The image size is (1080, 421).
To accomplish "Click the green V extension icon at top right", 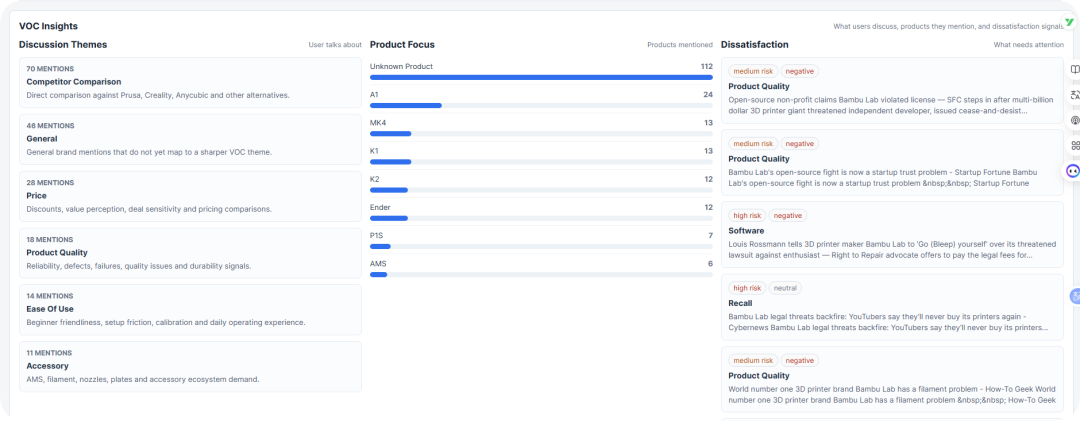I will coord(1070,23).
